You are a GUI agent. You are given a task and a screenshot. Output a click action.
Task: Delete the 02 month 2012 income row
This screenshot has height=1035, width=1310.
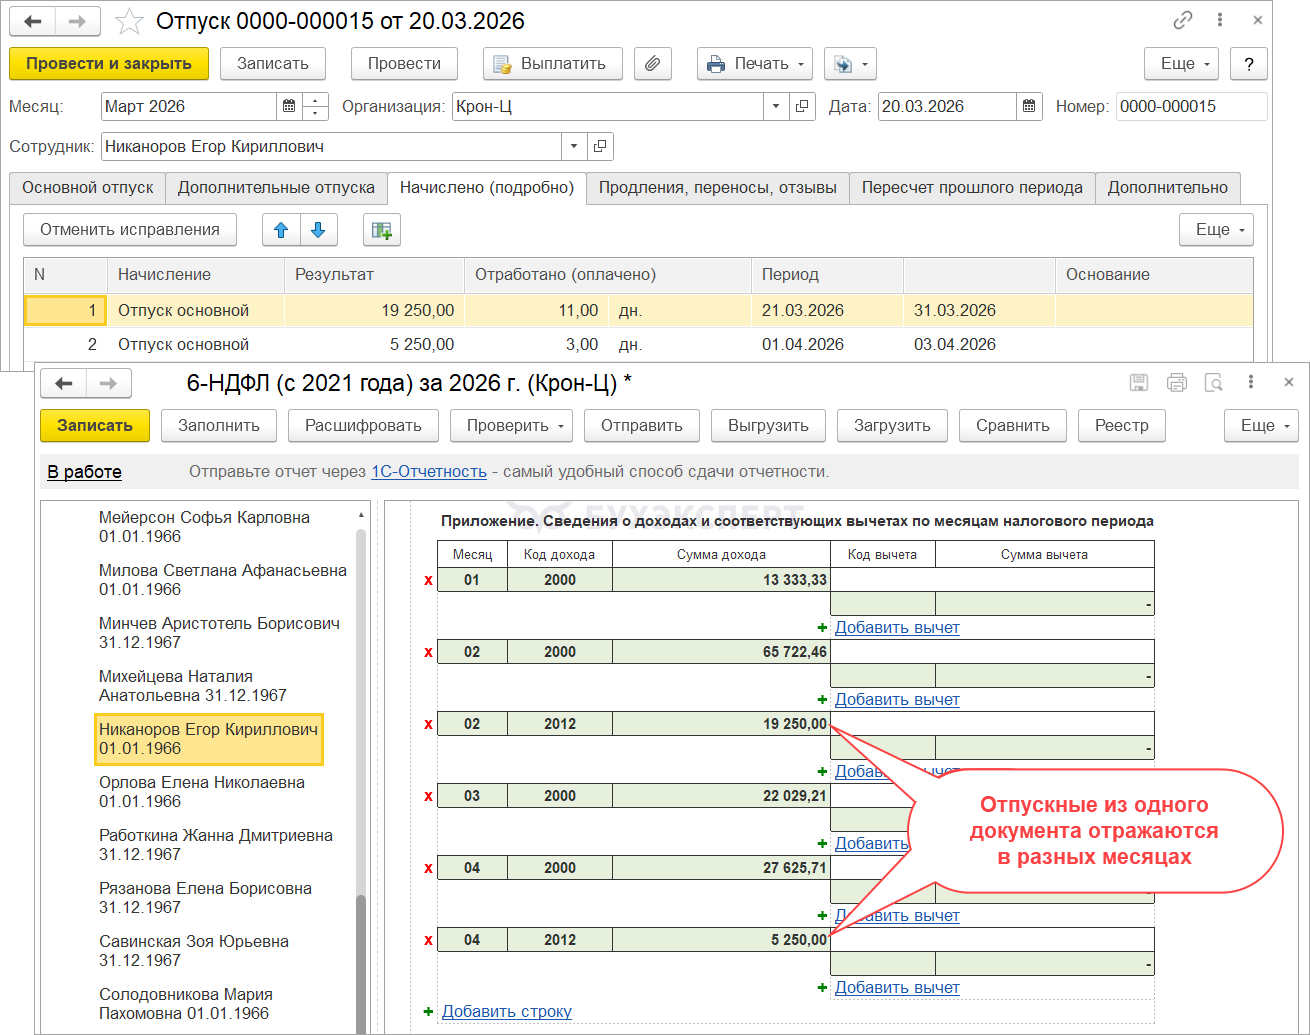coord(428,724)
